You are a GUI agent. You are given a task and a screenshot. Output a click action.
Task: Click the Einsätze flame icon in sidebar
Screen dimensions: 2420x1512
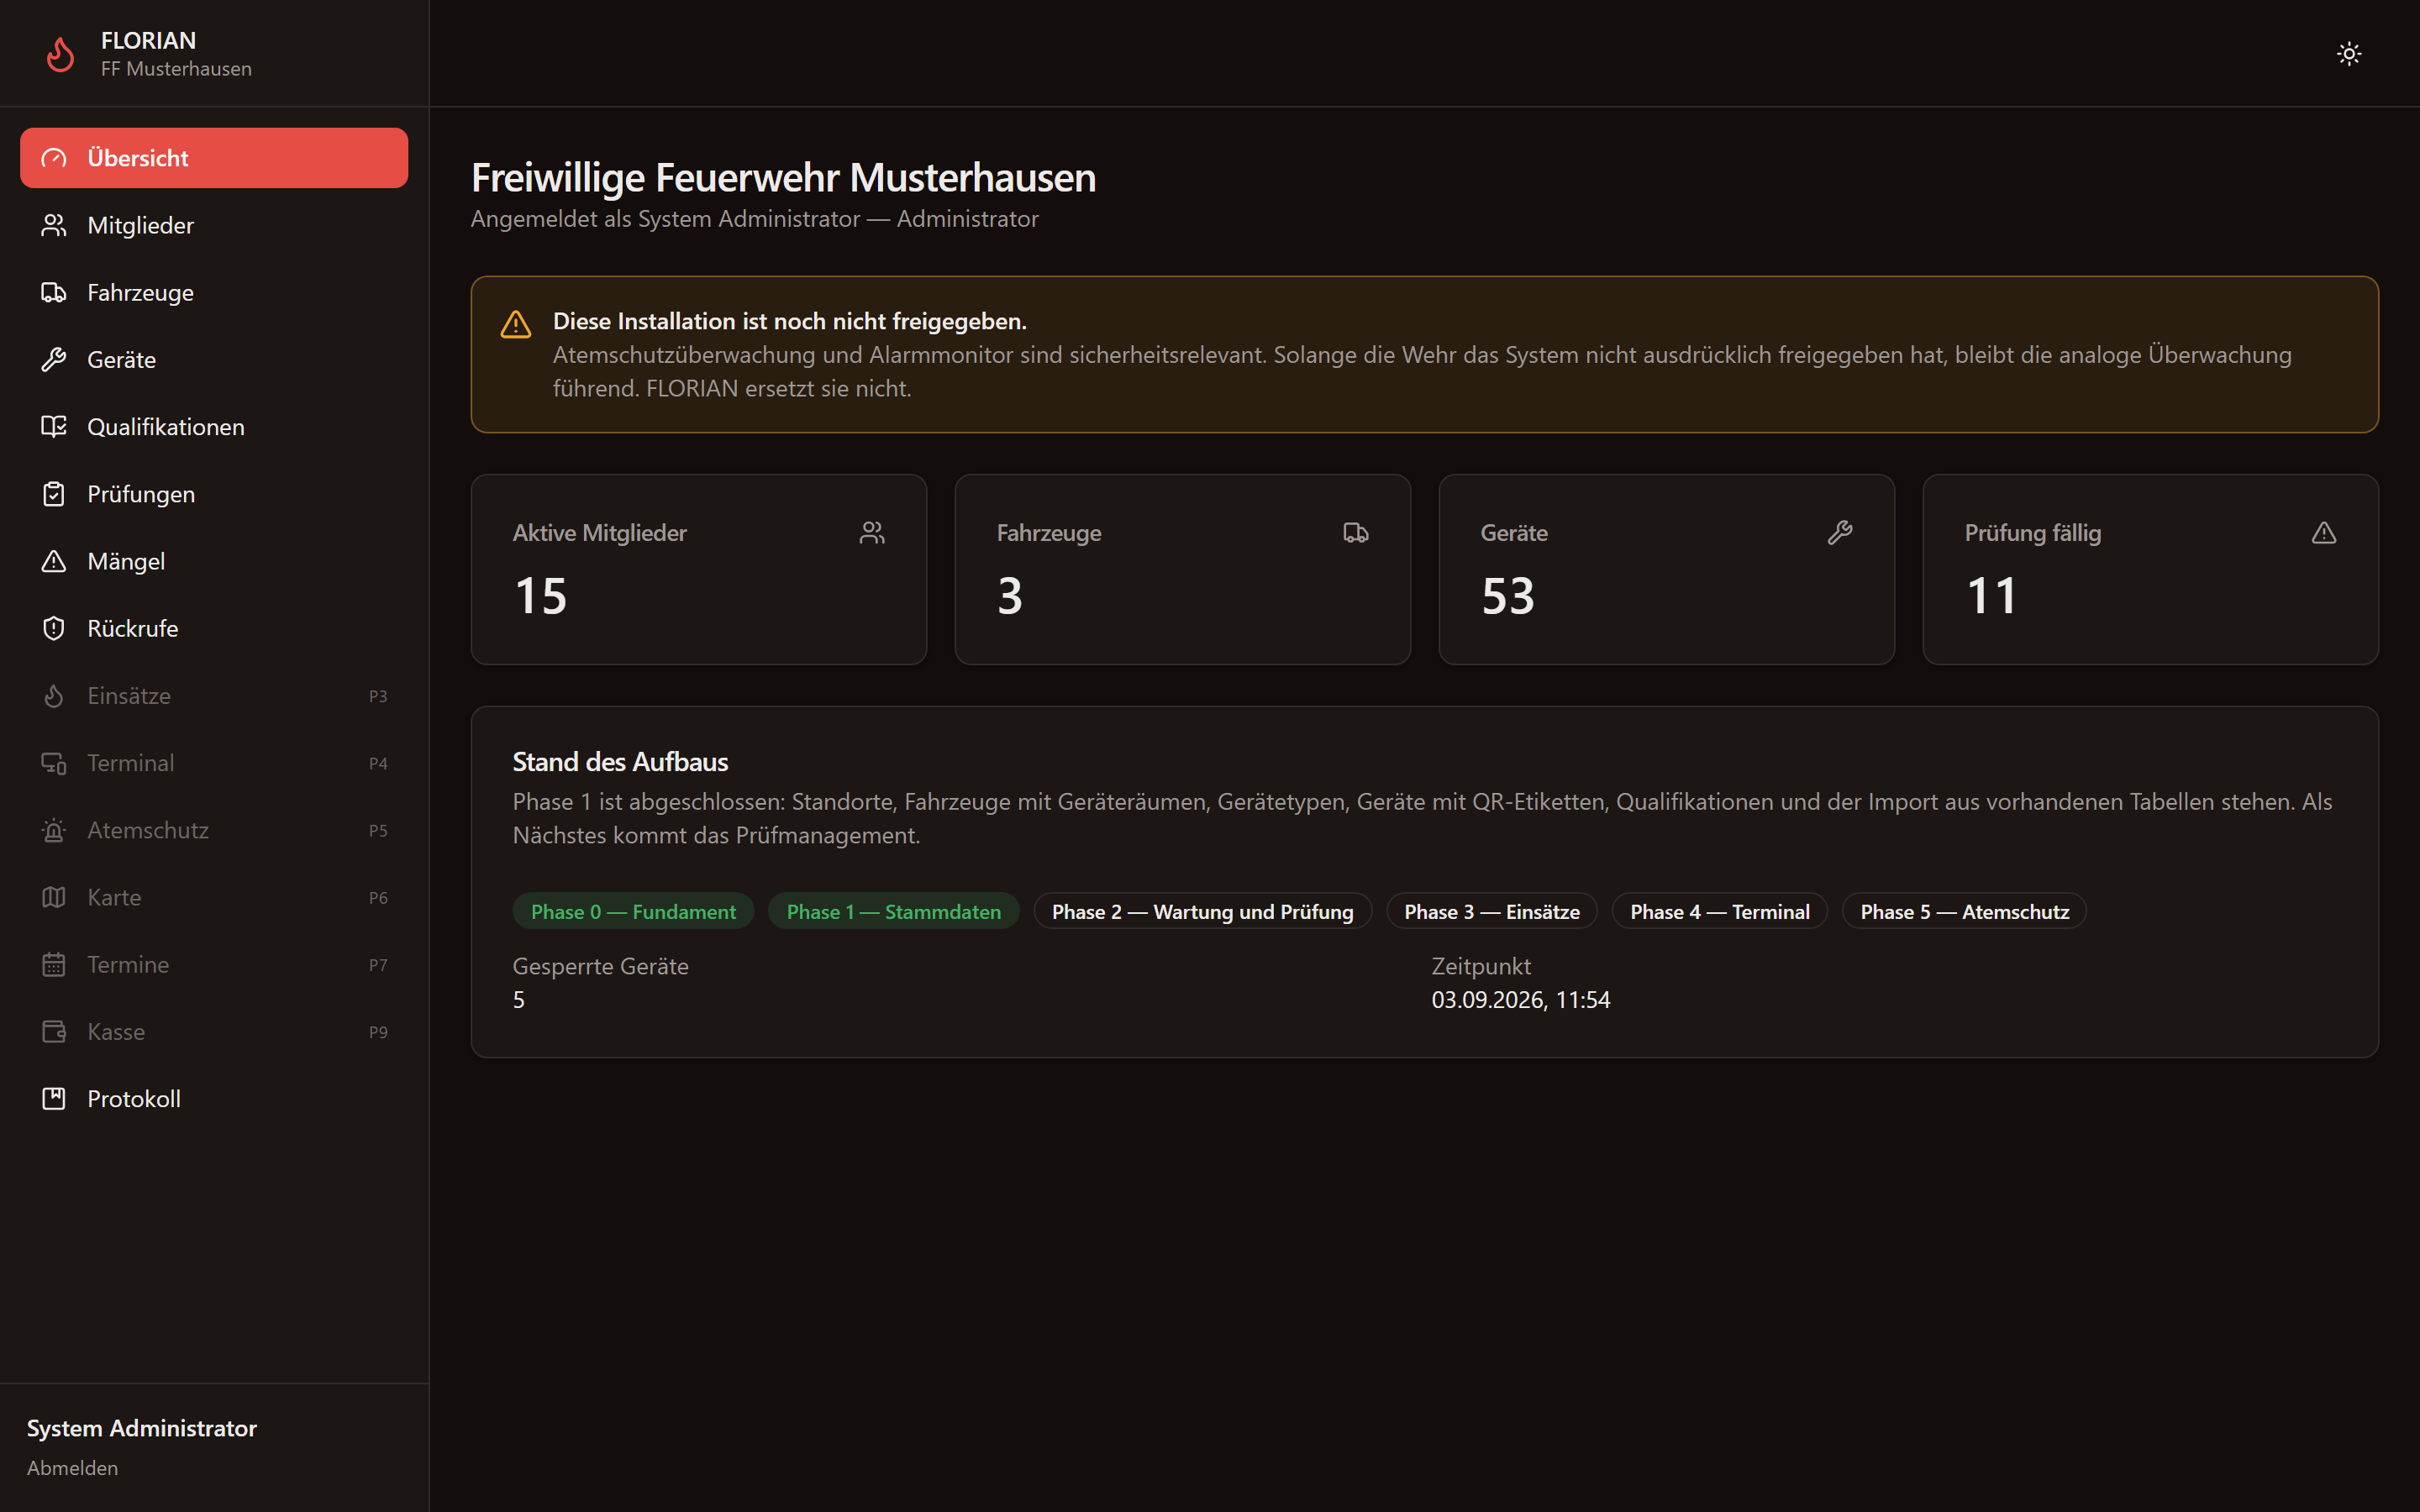[x=54, y=695]
